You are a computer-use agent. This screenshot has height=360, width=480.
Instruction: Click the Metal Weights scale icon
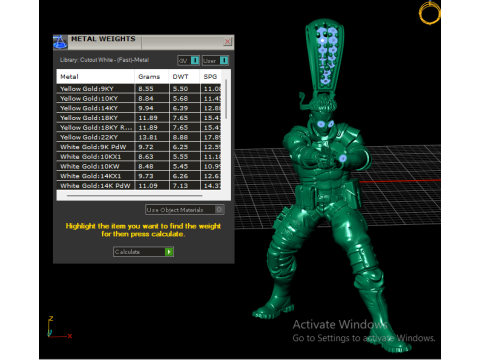pos(60,42)
